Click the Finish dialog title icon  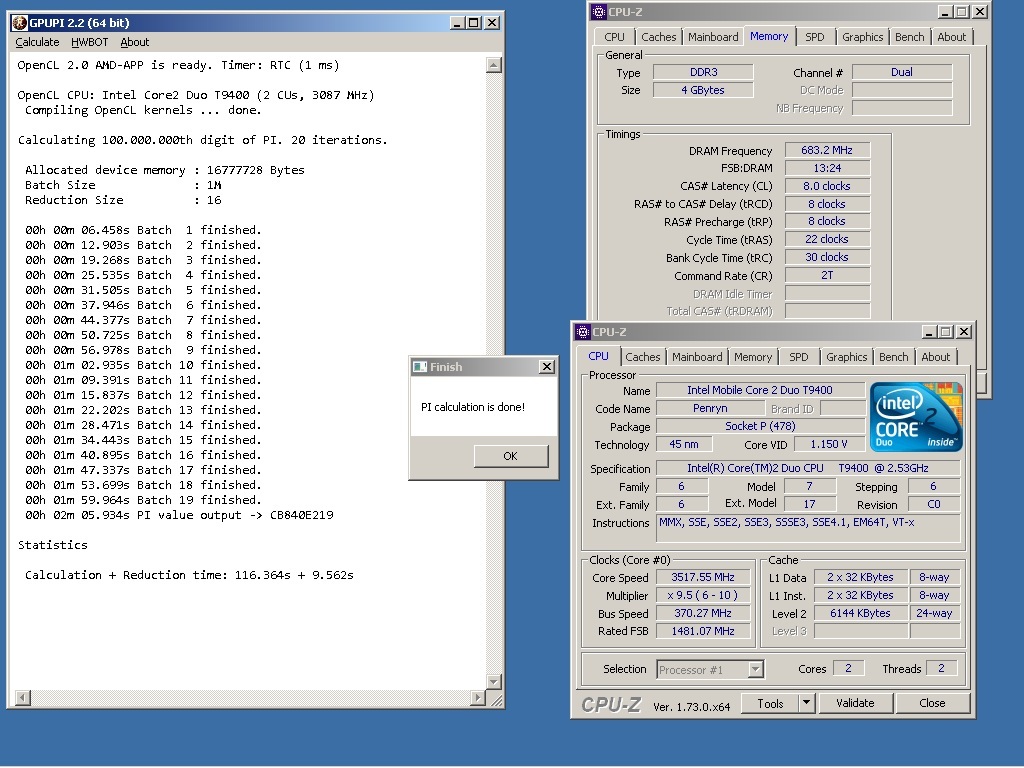(x=420, y=367)
